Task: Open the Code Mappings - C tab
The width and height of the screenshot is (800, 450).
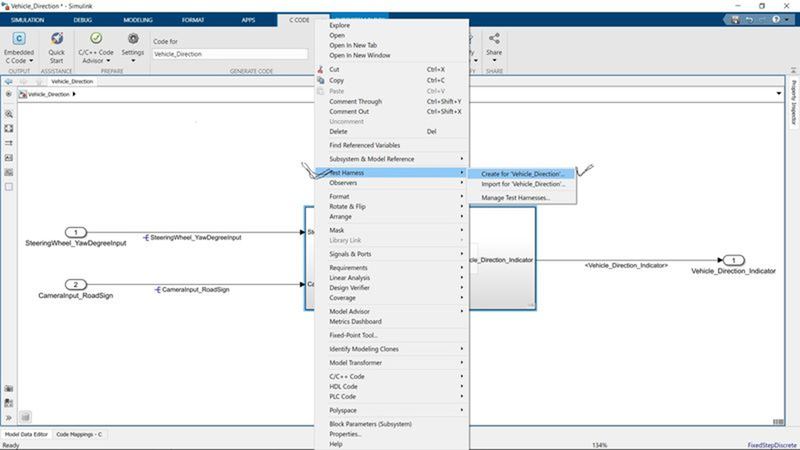Action: [x=79, y=434]
